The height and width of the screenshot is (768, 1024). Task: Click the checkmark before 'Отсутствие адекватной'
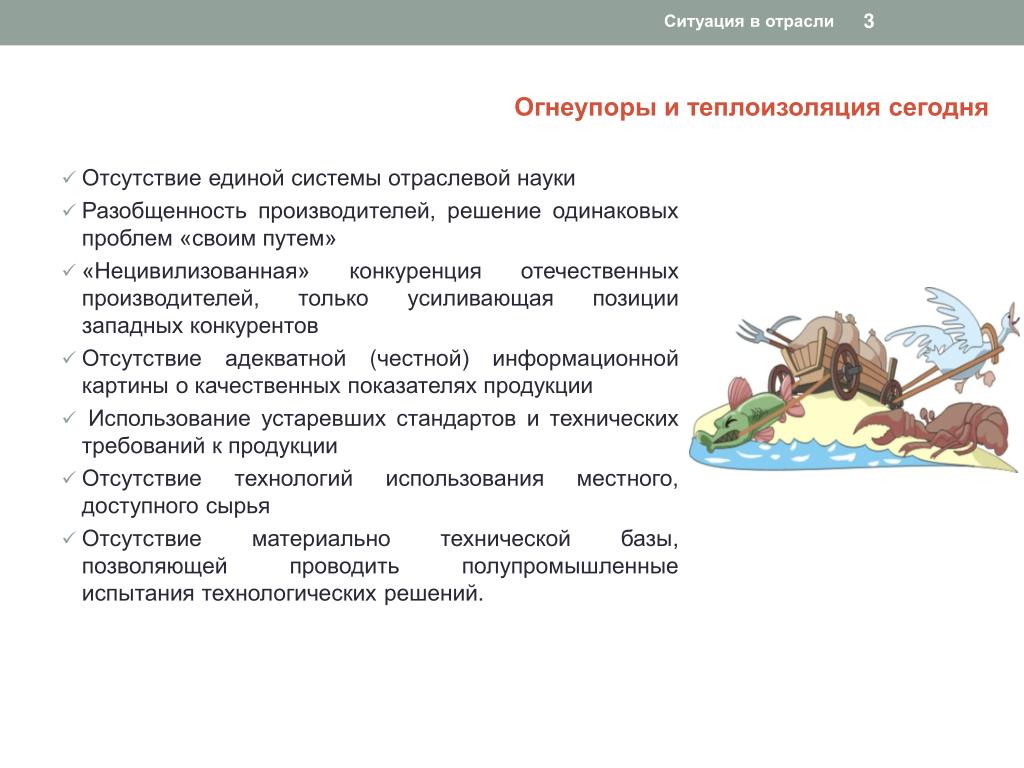[x=69, y=358]
